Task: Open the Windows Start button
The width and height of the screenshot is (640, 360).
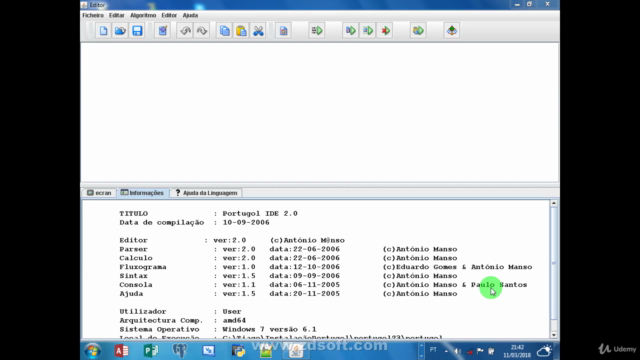Action: click(93, 351)
